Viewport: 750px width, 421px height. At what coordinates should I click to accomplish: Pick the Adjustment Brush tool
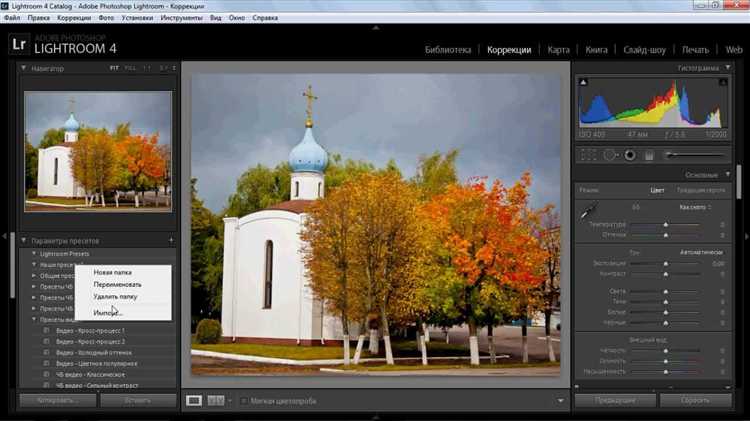click(x=695, y=155)
